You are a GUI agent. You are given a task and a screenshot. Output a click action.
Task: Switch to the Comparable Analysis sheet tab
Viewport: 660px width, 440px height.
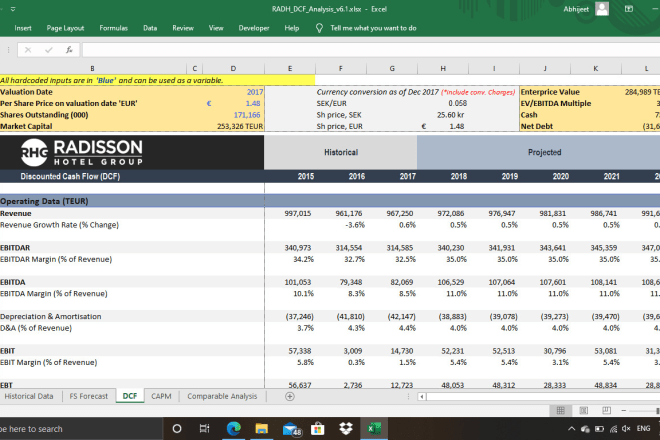[222, 396]
